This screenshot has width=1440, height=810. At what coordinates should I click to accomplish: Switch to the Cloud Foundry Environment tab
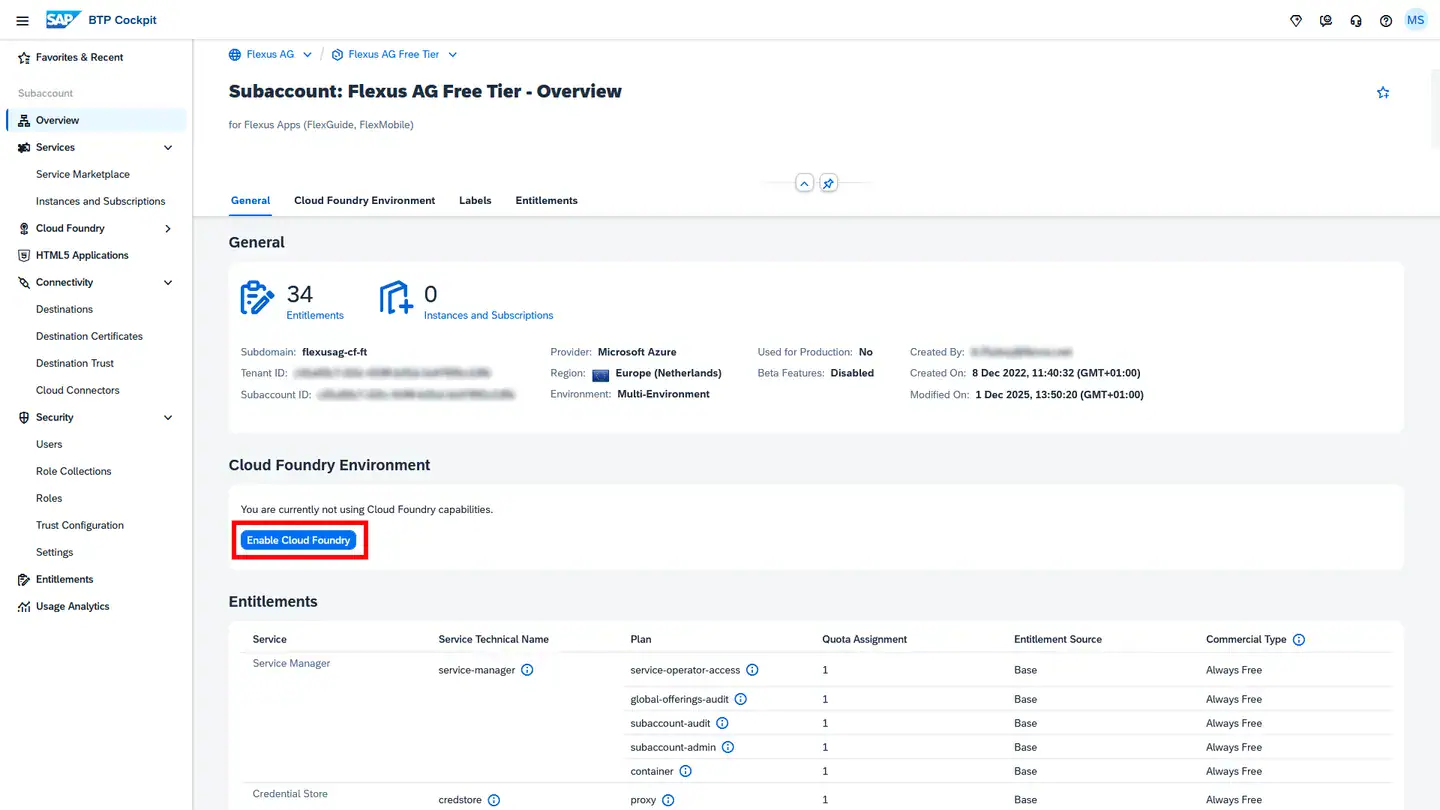(364, 200)
